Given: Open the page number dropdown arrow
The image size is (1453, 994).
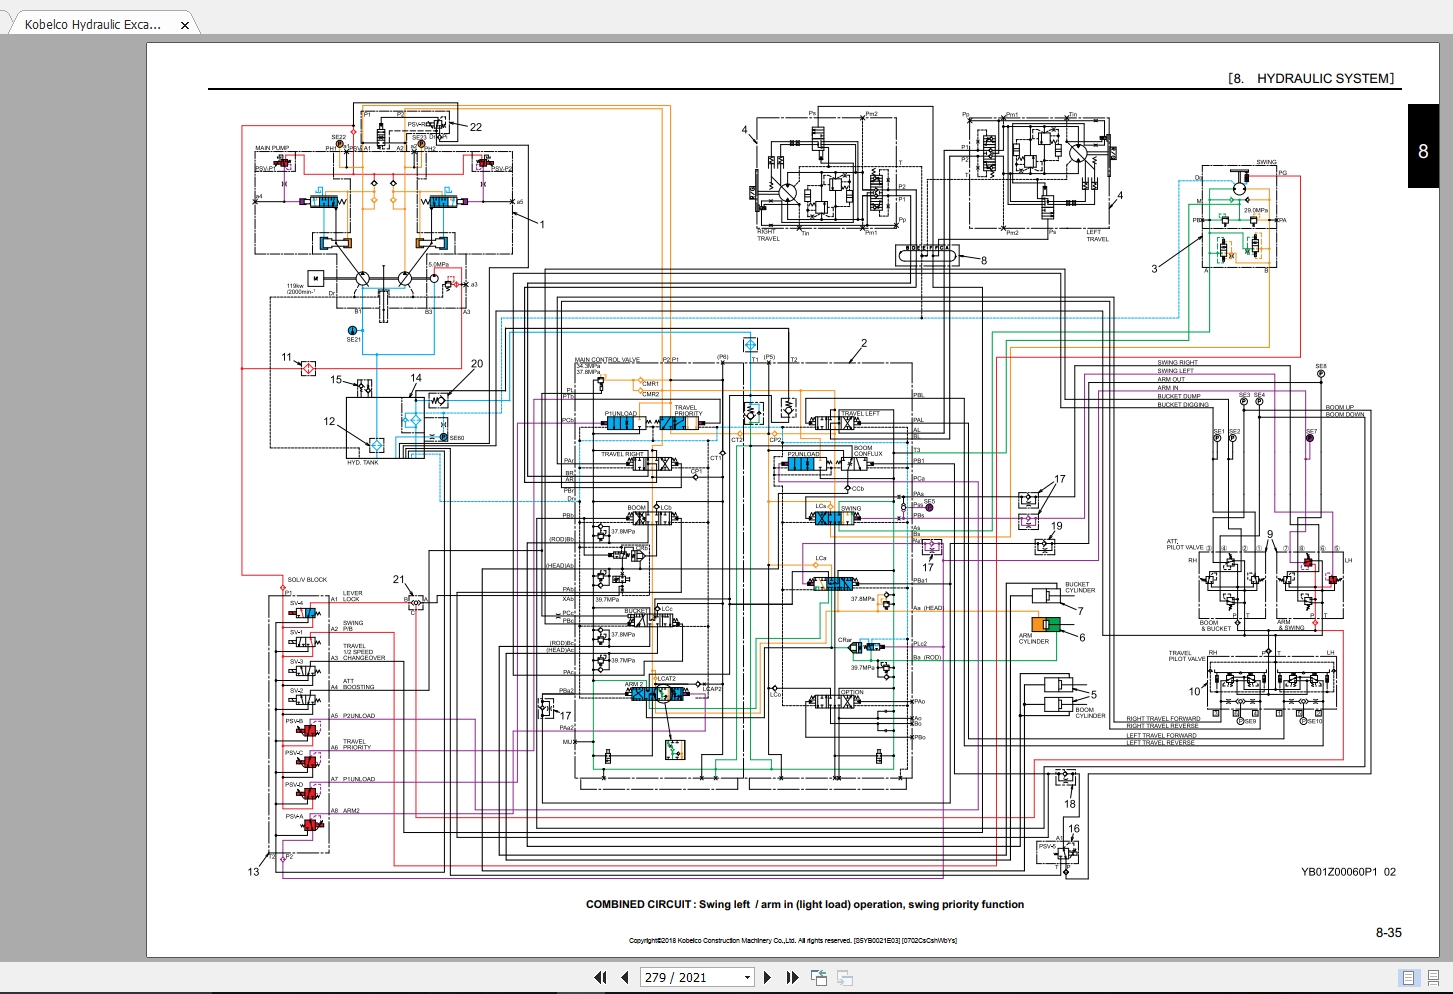Looking at the screenshot, I should tap(747, 978).
